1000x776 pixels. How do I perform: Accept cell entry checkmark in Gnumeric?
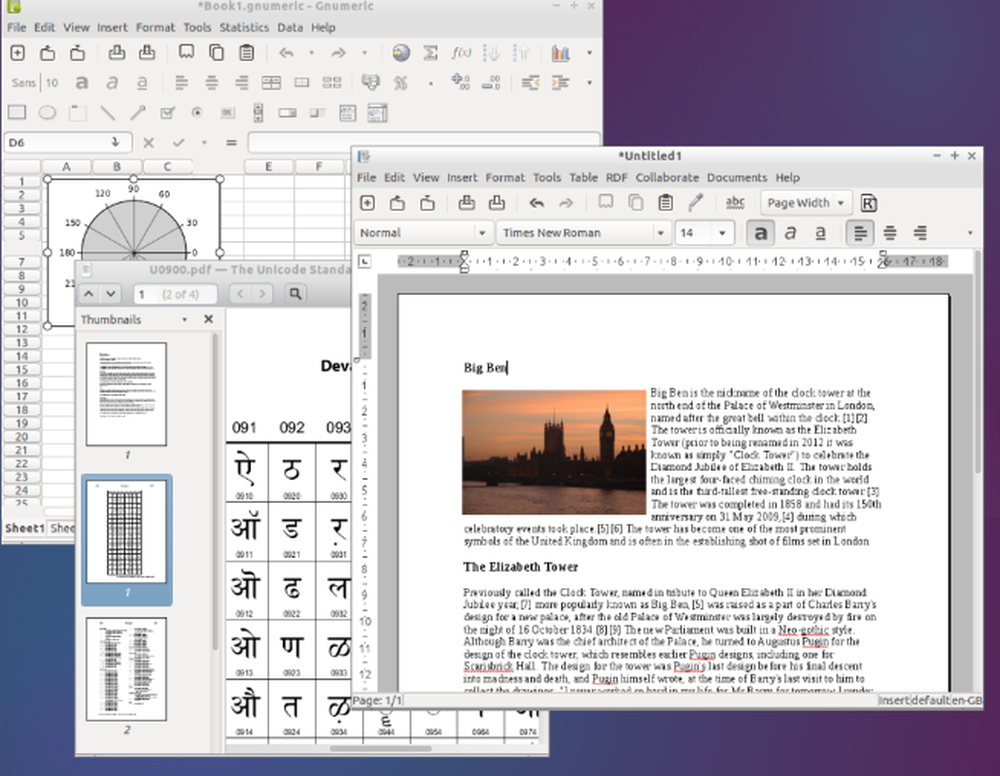coord(179,143)
